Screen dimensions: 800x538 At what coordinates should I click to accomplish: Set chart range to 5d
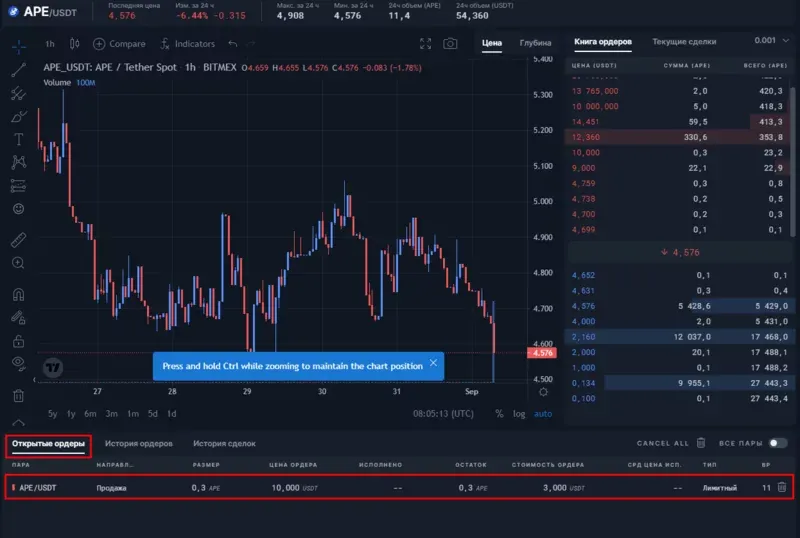tap(153, 414)
